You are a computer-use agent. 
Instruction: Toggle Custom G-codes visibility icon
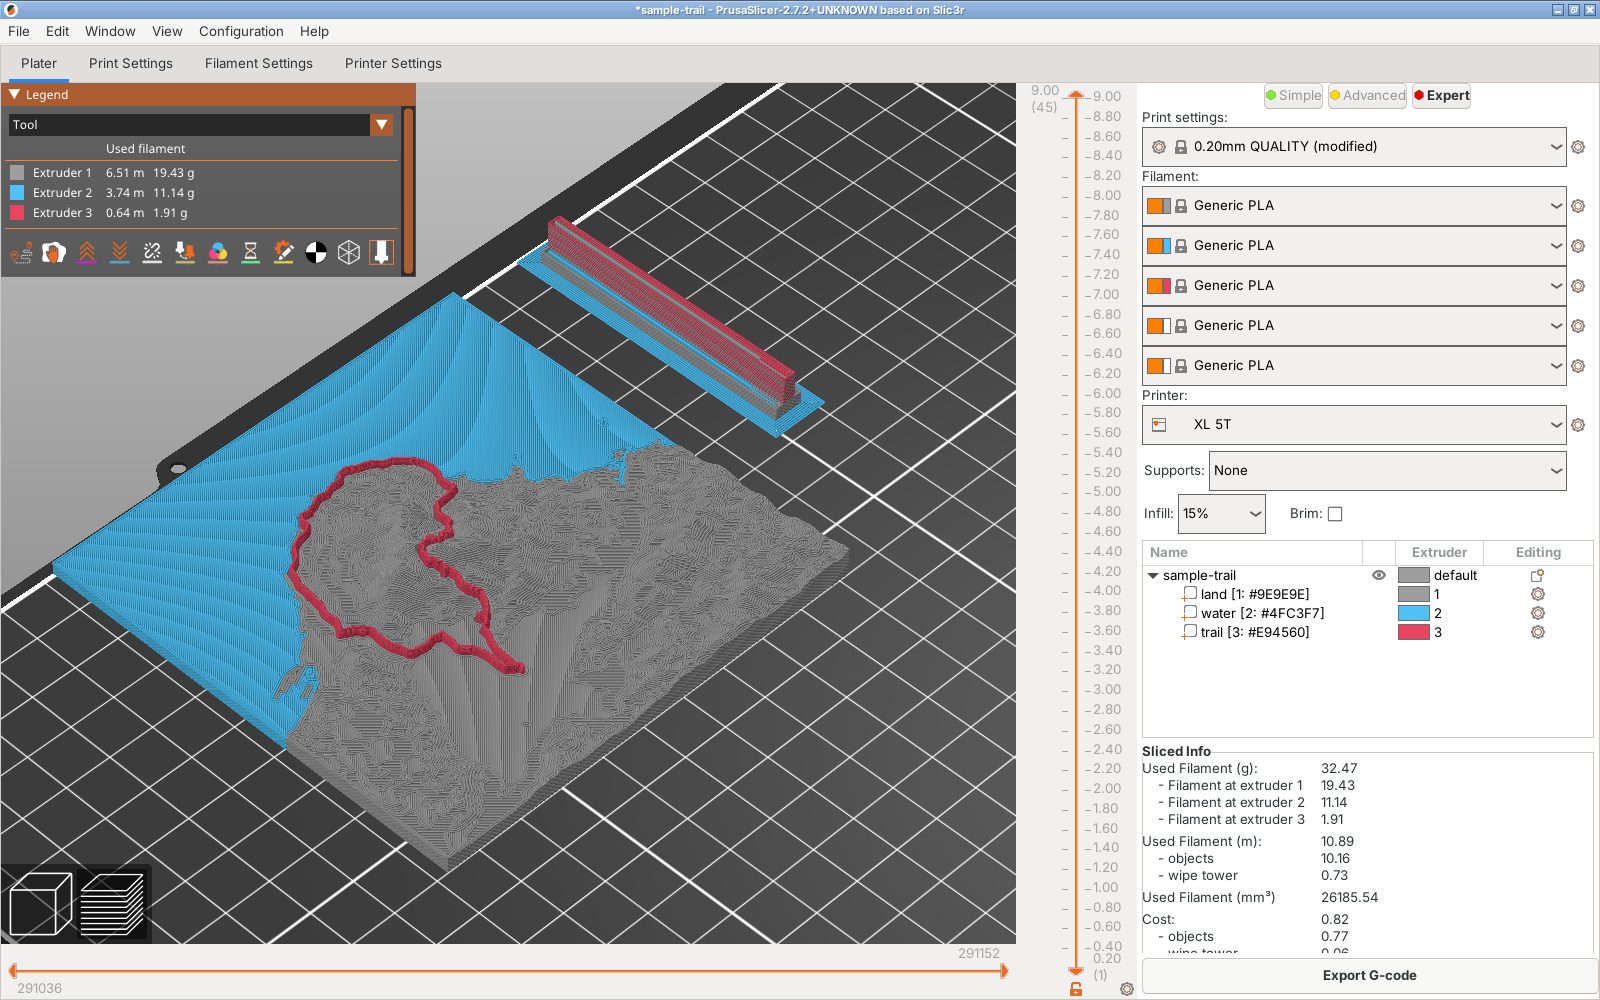point(283,252)
